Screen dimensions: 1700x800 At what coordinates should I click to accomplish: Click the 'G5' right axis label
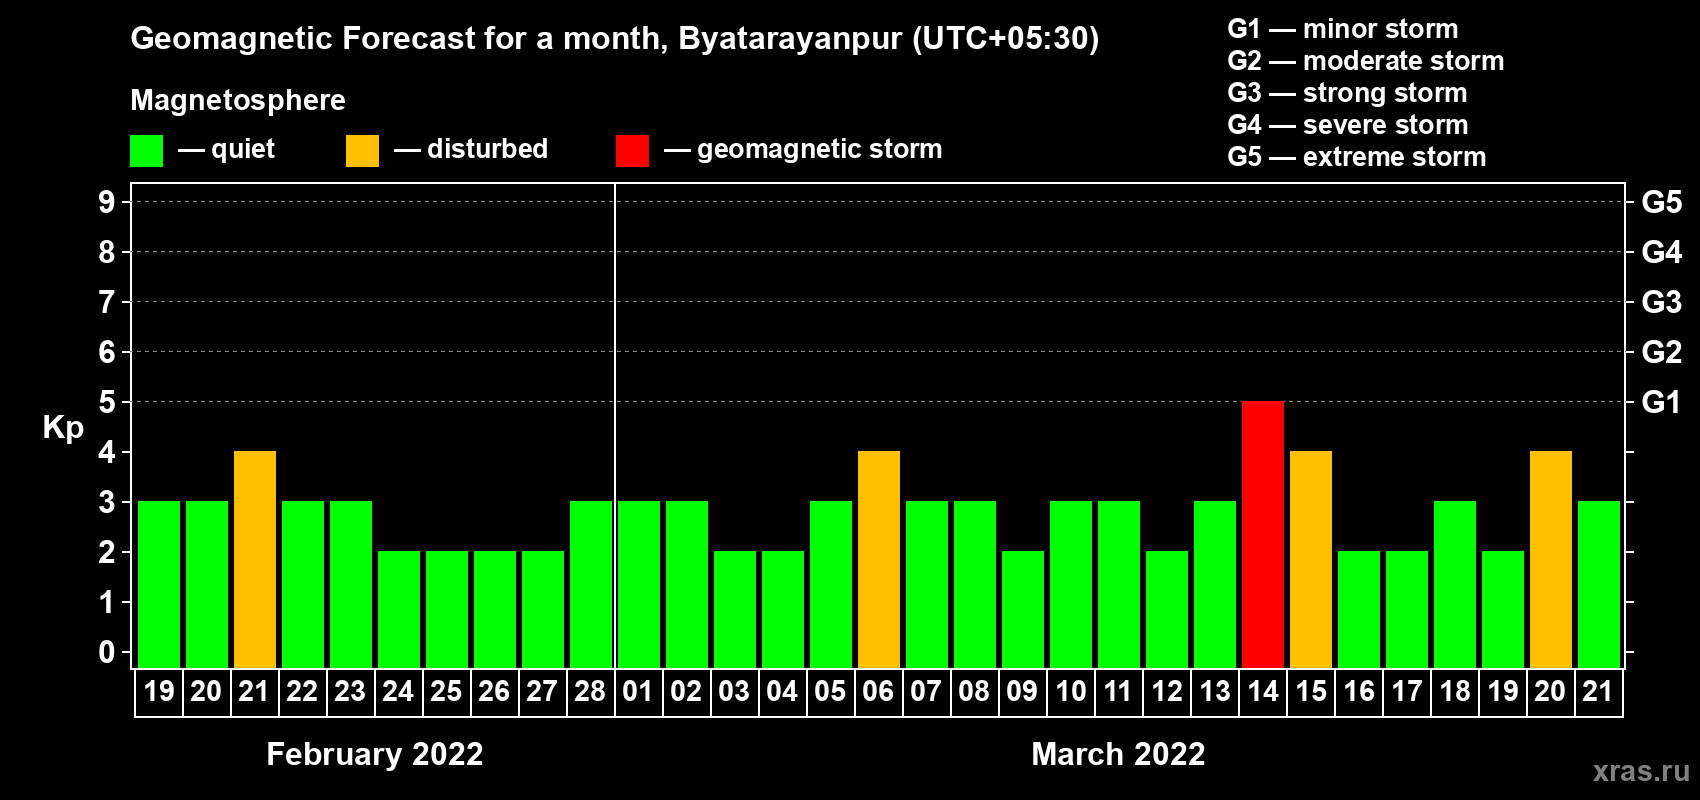[1661, 202]
